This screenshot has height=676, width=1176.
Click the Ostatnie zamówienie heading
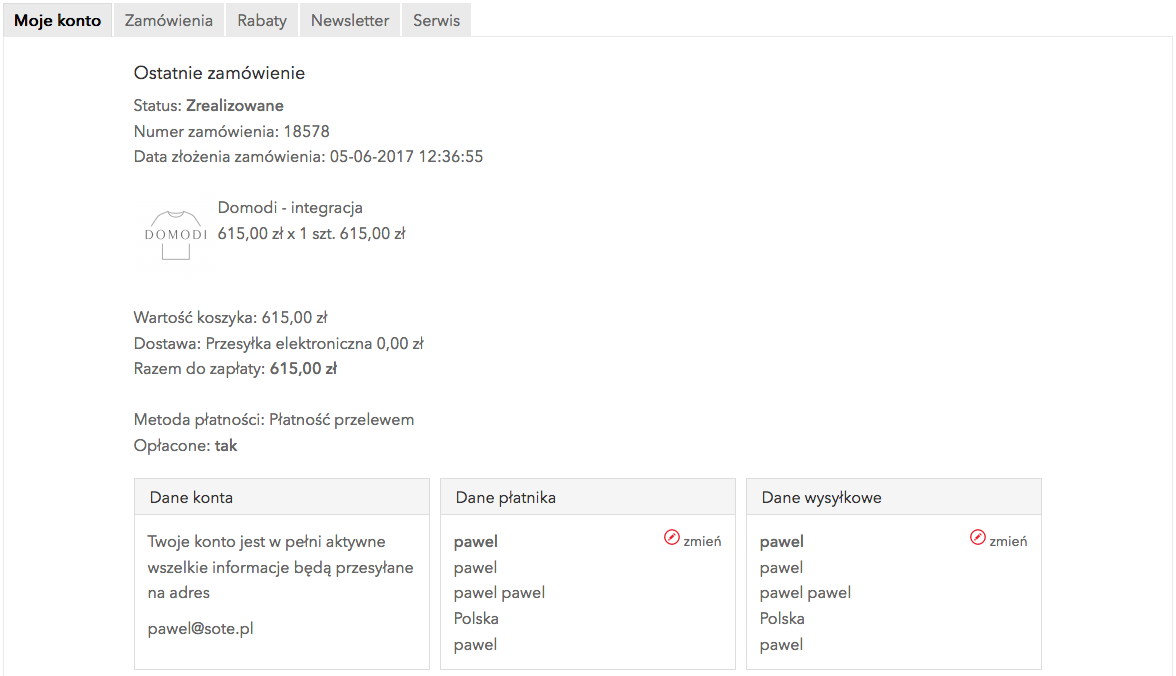click(x=219, y=73)
